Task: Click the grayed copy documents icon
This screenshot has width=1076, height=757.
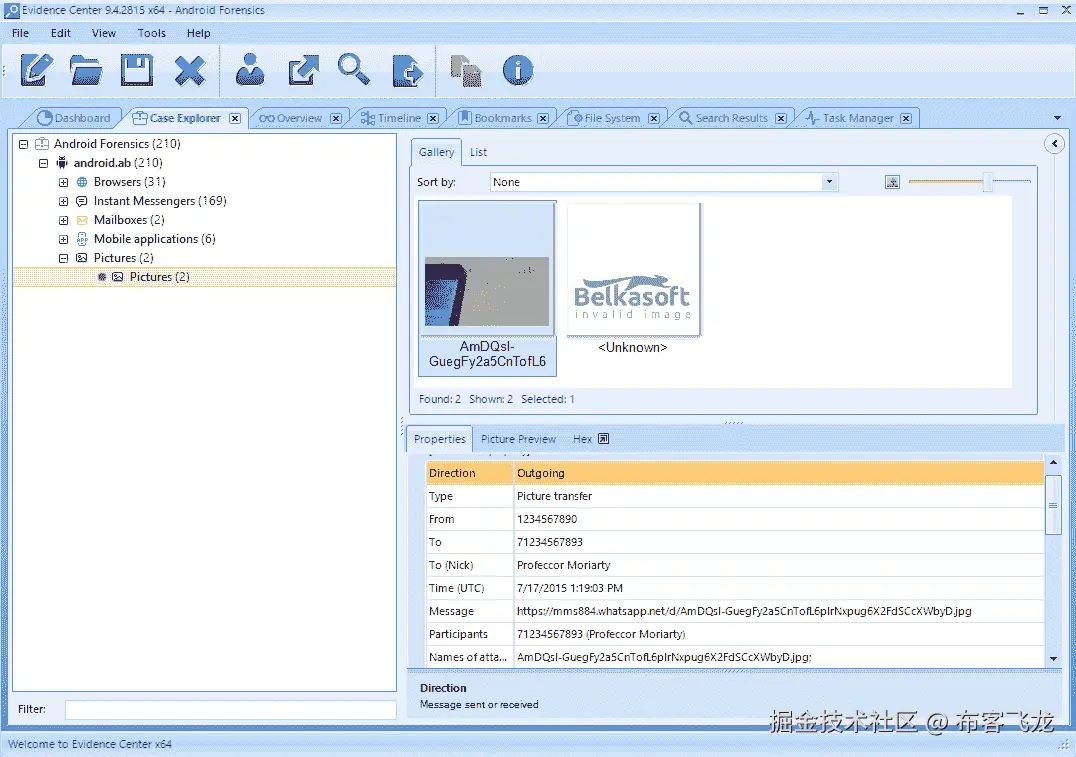Action: [466, 71]
